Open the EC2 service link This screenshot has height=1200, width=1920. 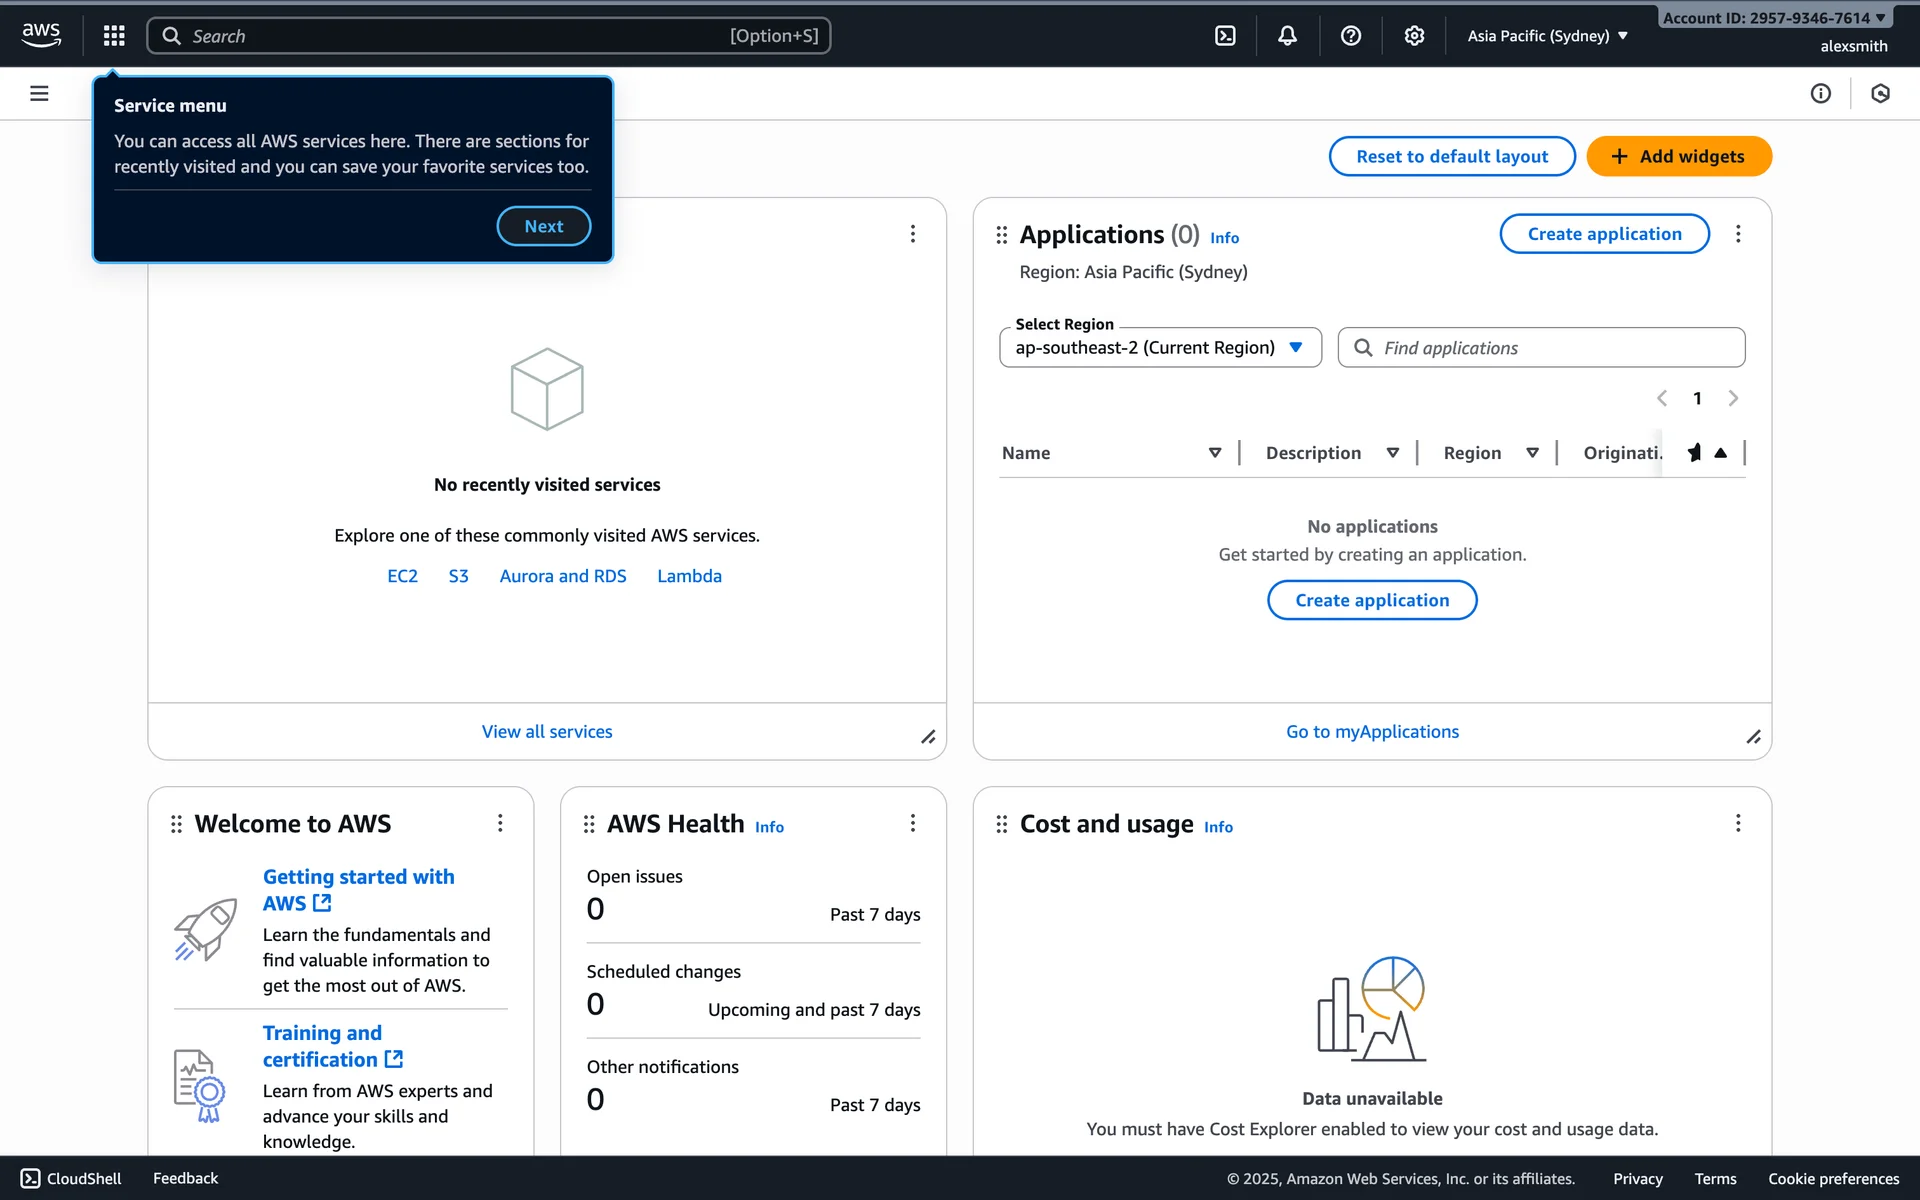tap(402, 576)
